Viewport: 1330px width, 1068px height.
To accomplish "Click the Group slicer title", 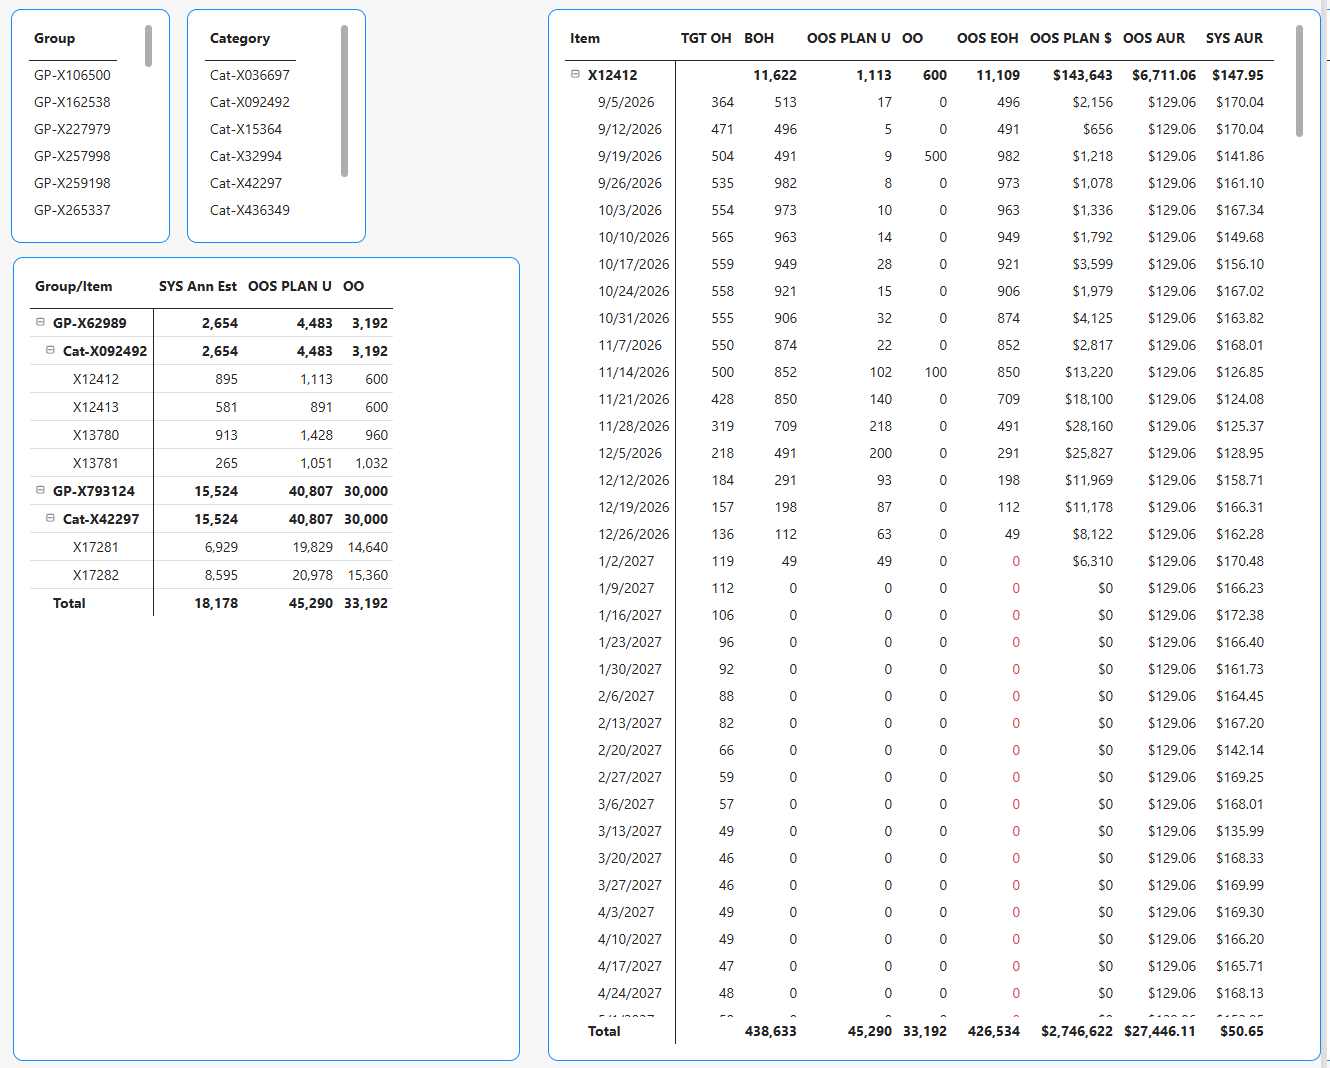I will [x=54, y=38].
